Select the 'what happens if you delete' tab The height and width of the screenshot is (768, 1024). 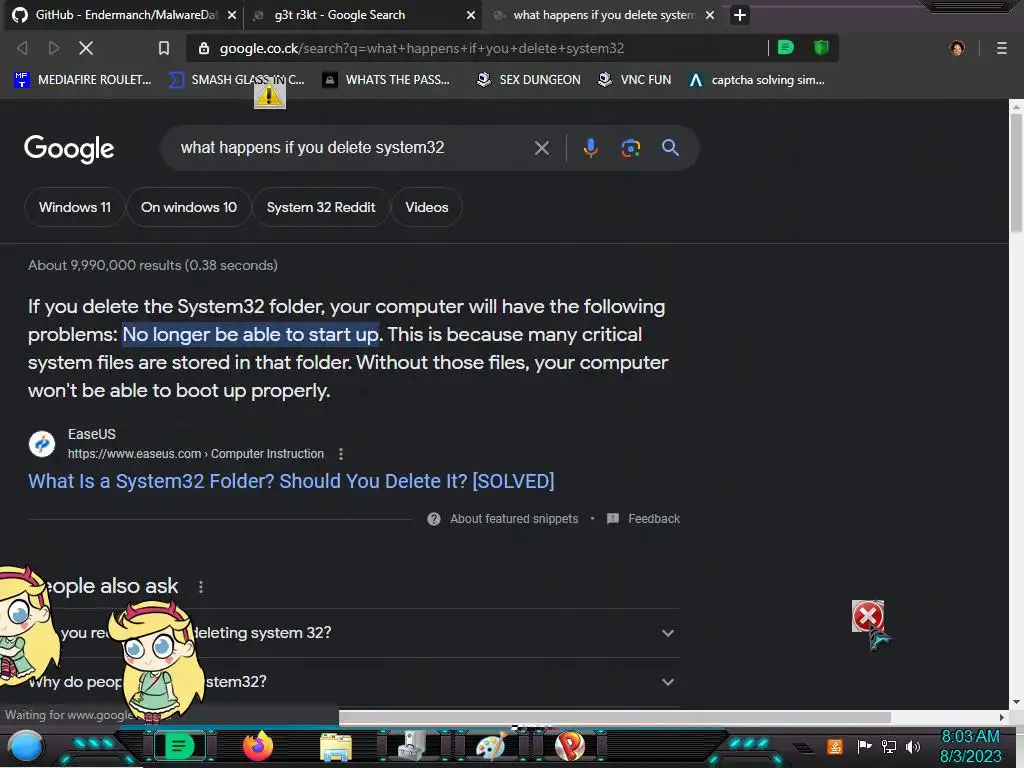point(603,15)
